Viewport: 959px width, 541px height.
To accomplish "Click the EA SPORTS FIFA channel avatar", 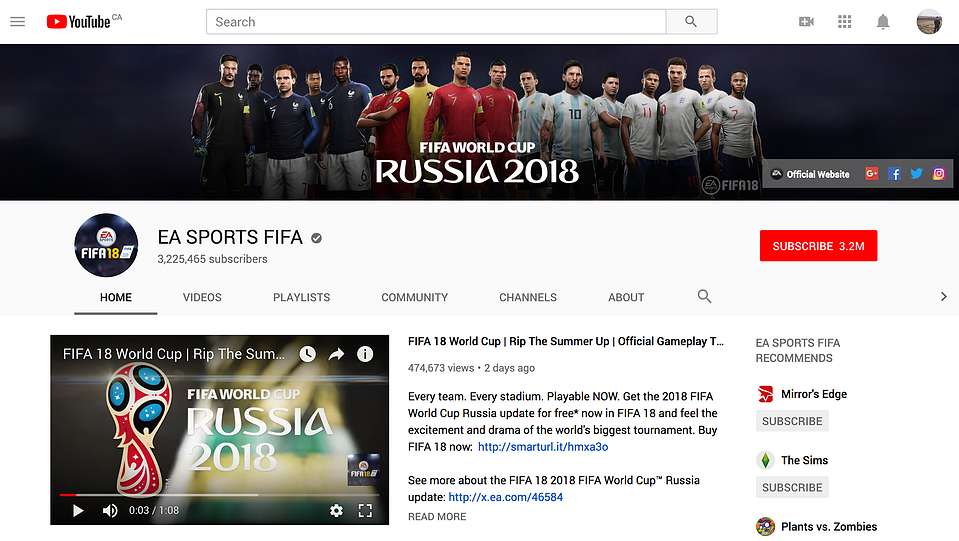I will [x=106, y=245].
